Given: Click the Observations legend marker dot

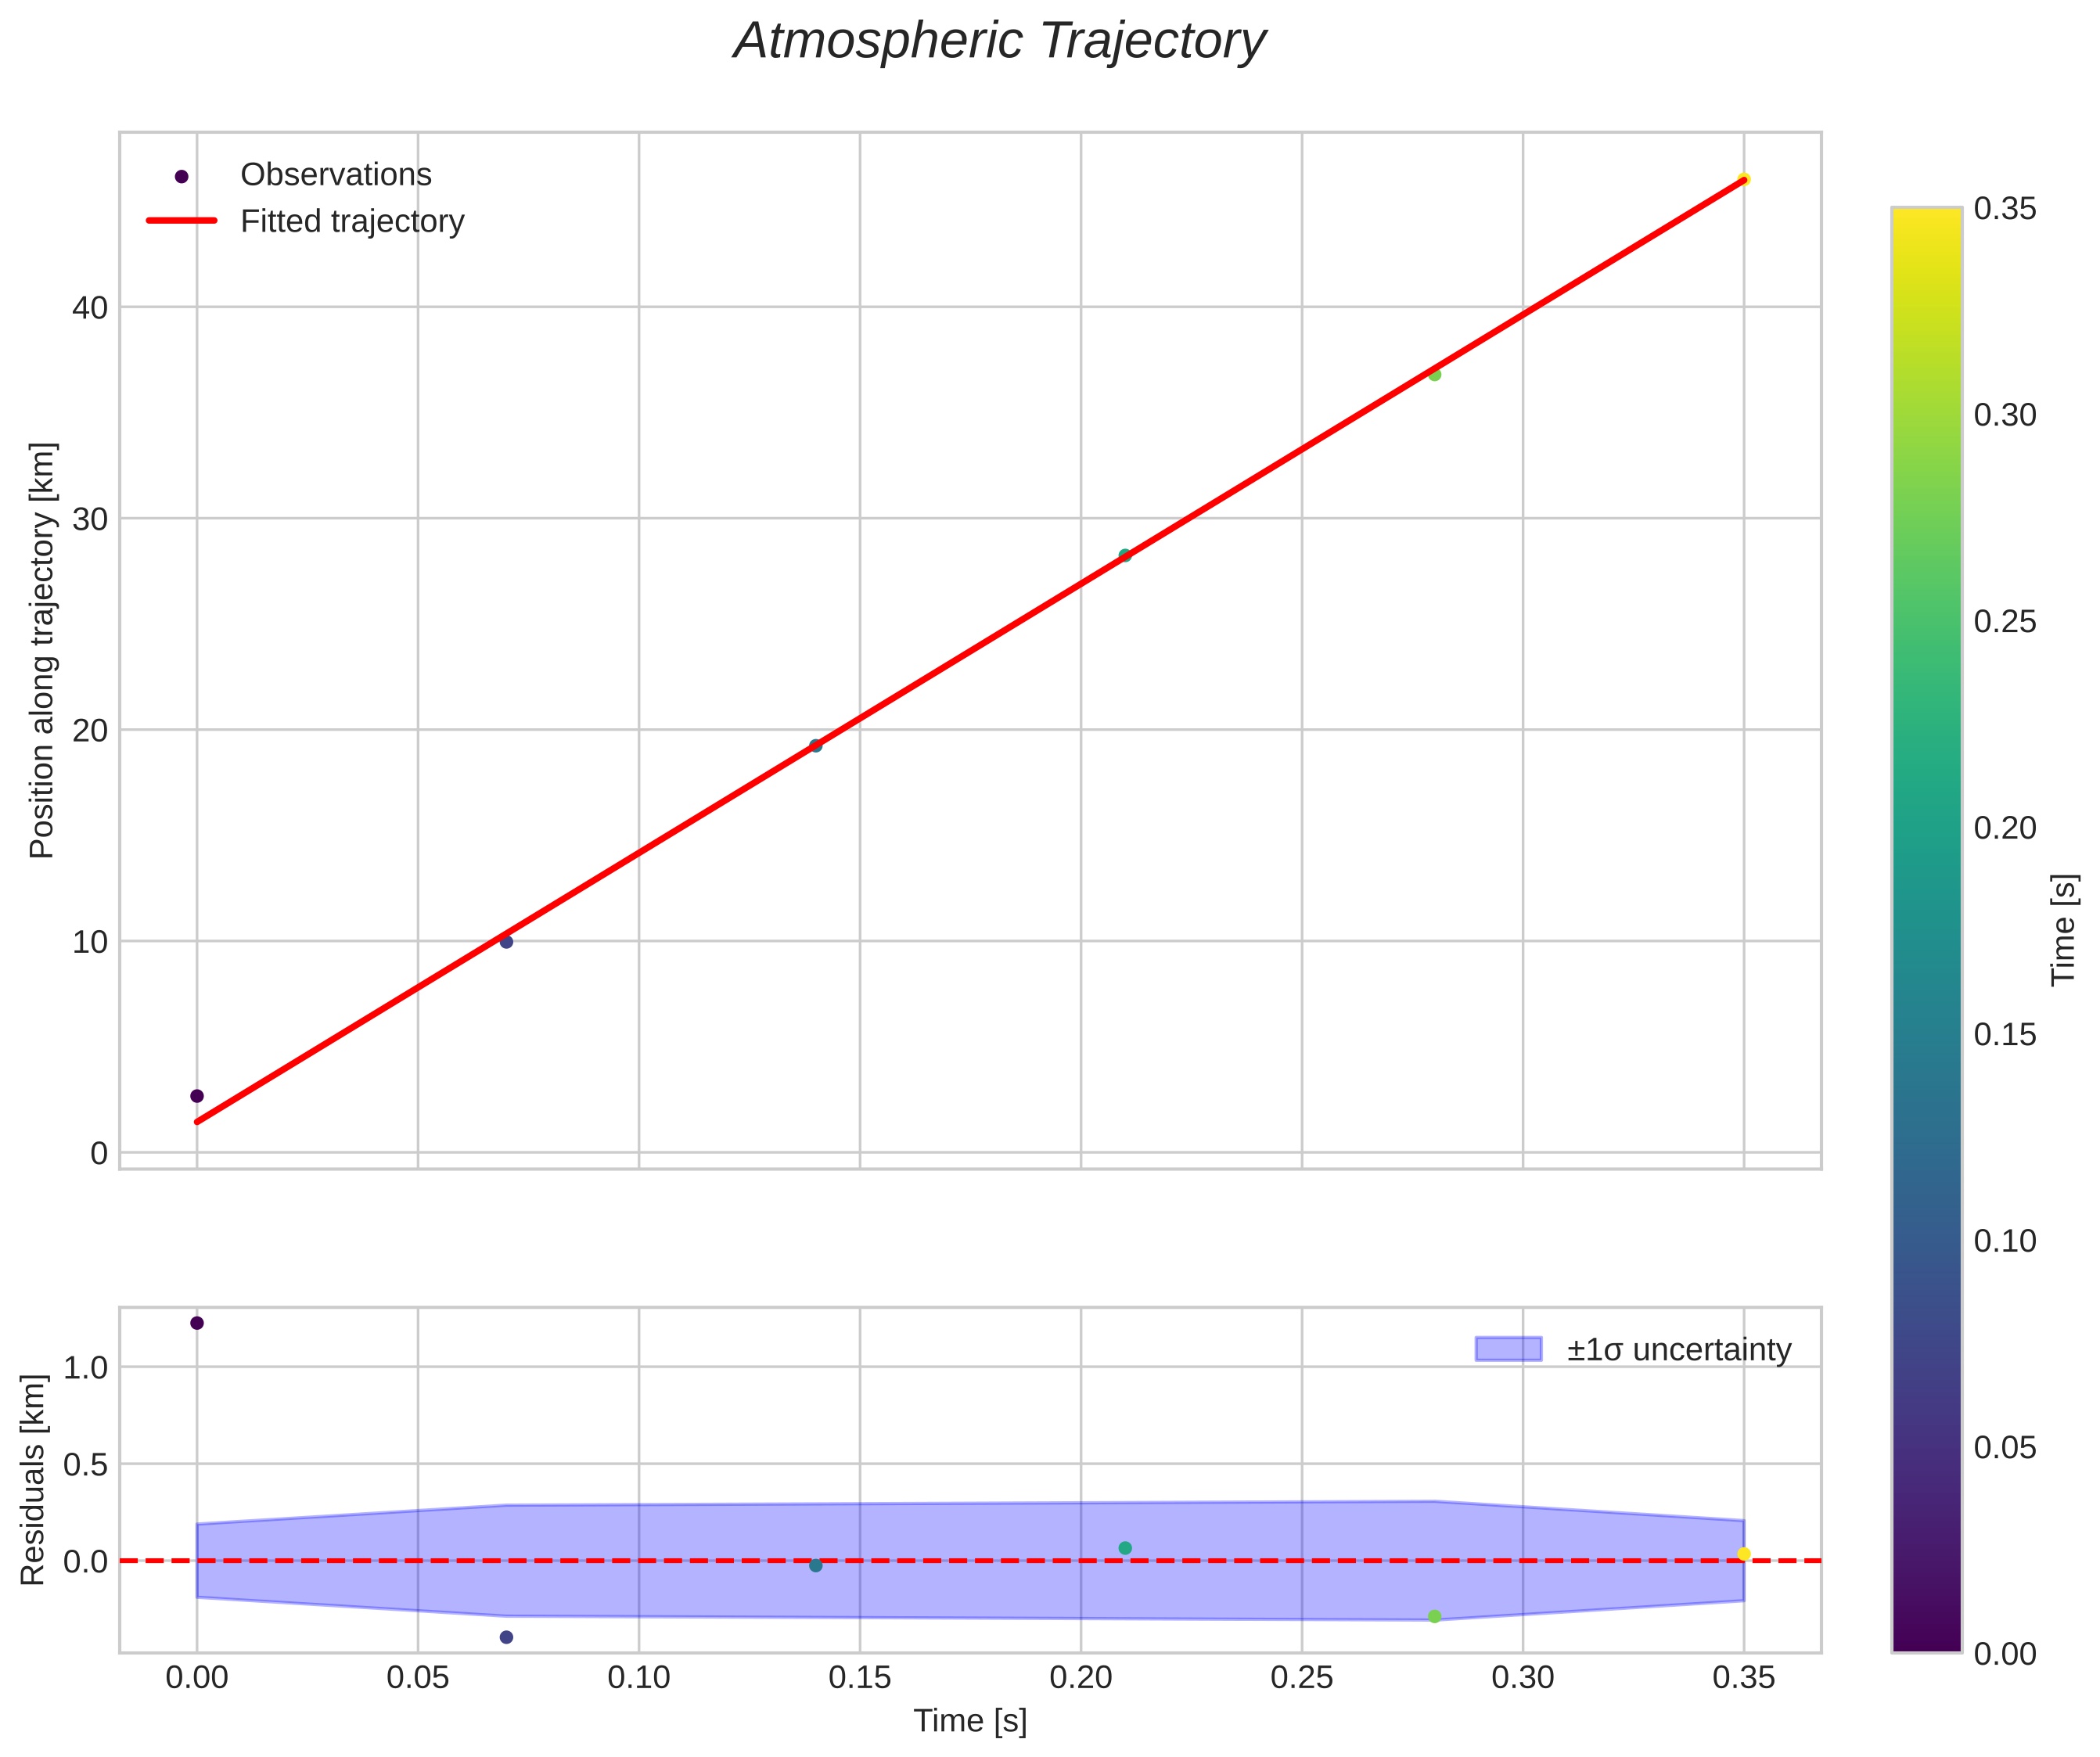Looking at the screenshot, I should (181, 177).
